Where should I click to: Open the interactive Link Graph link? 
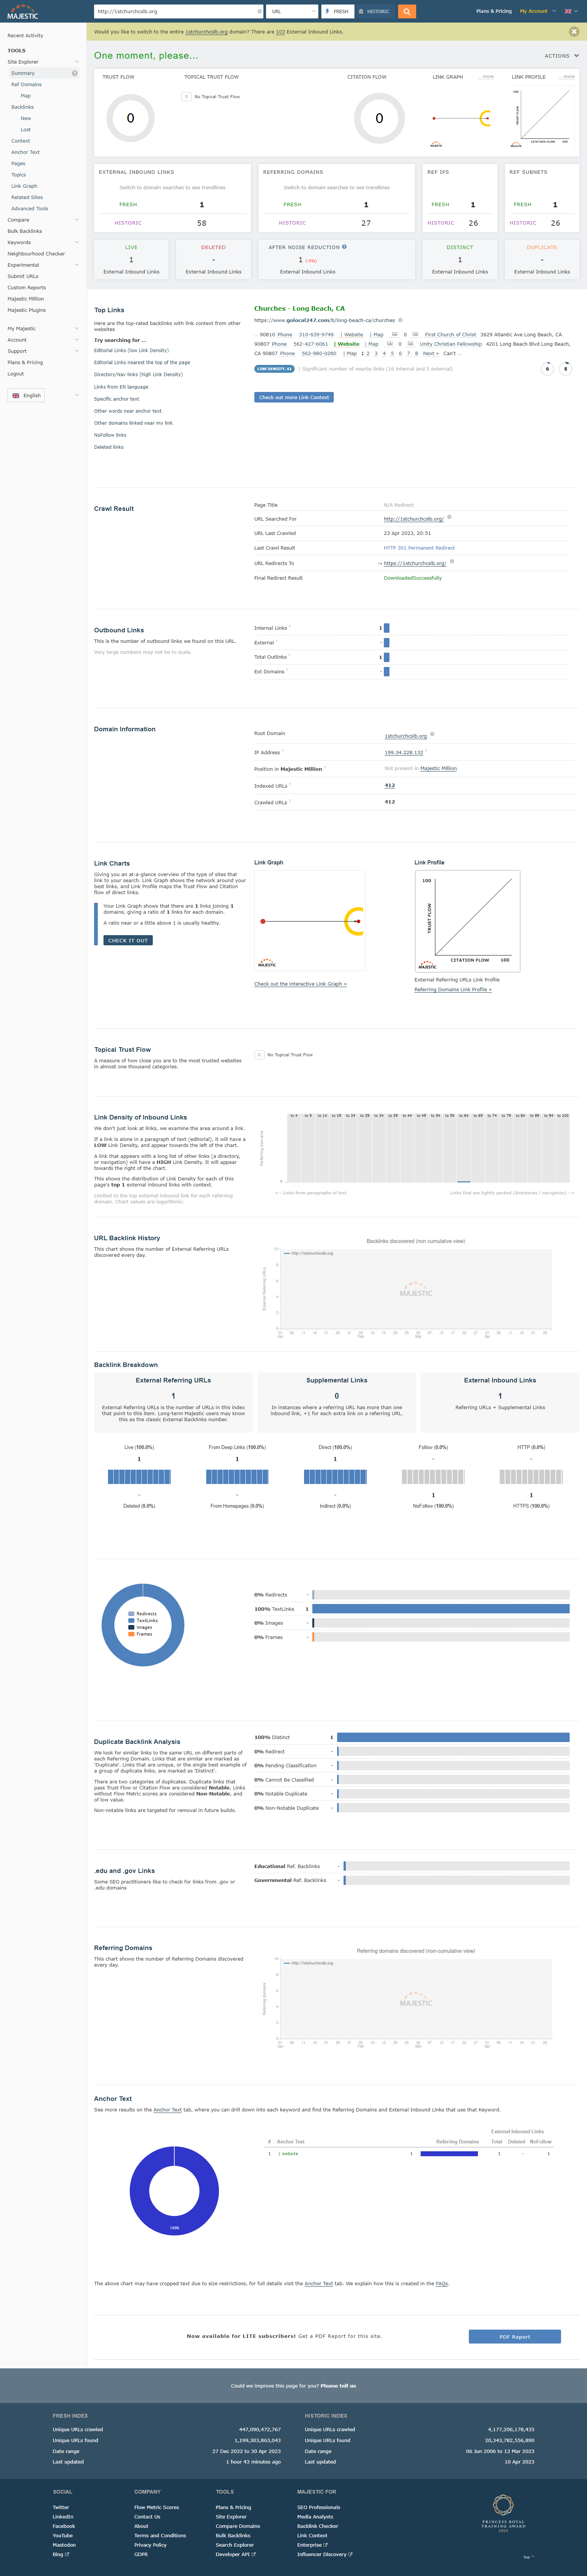300,984
